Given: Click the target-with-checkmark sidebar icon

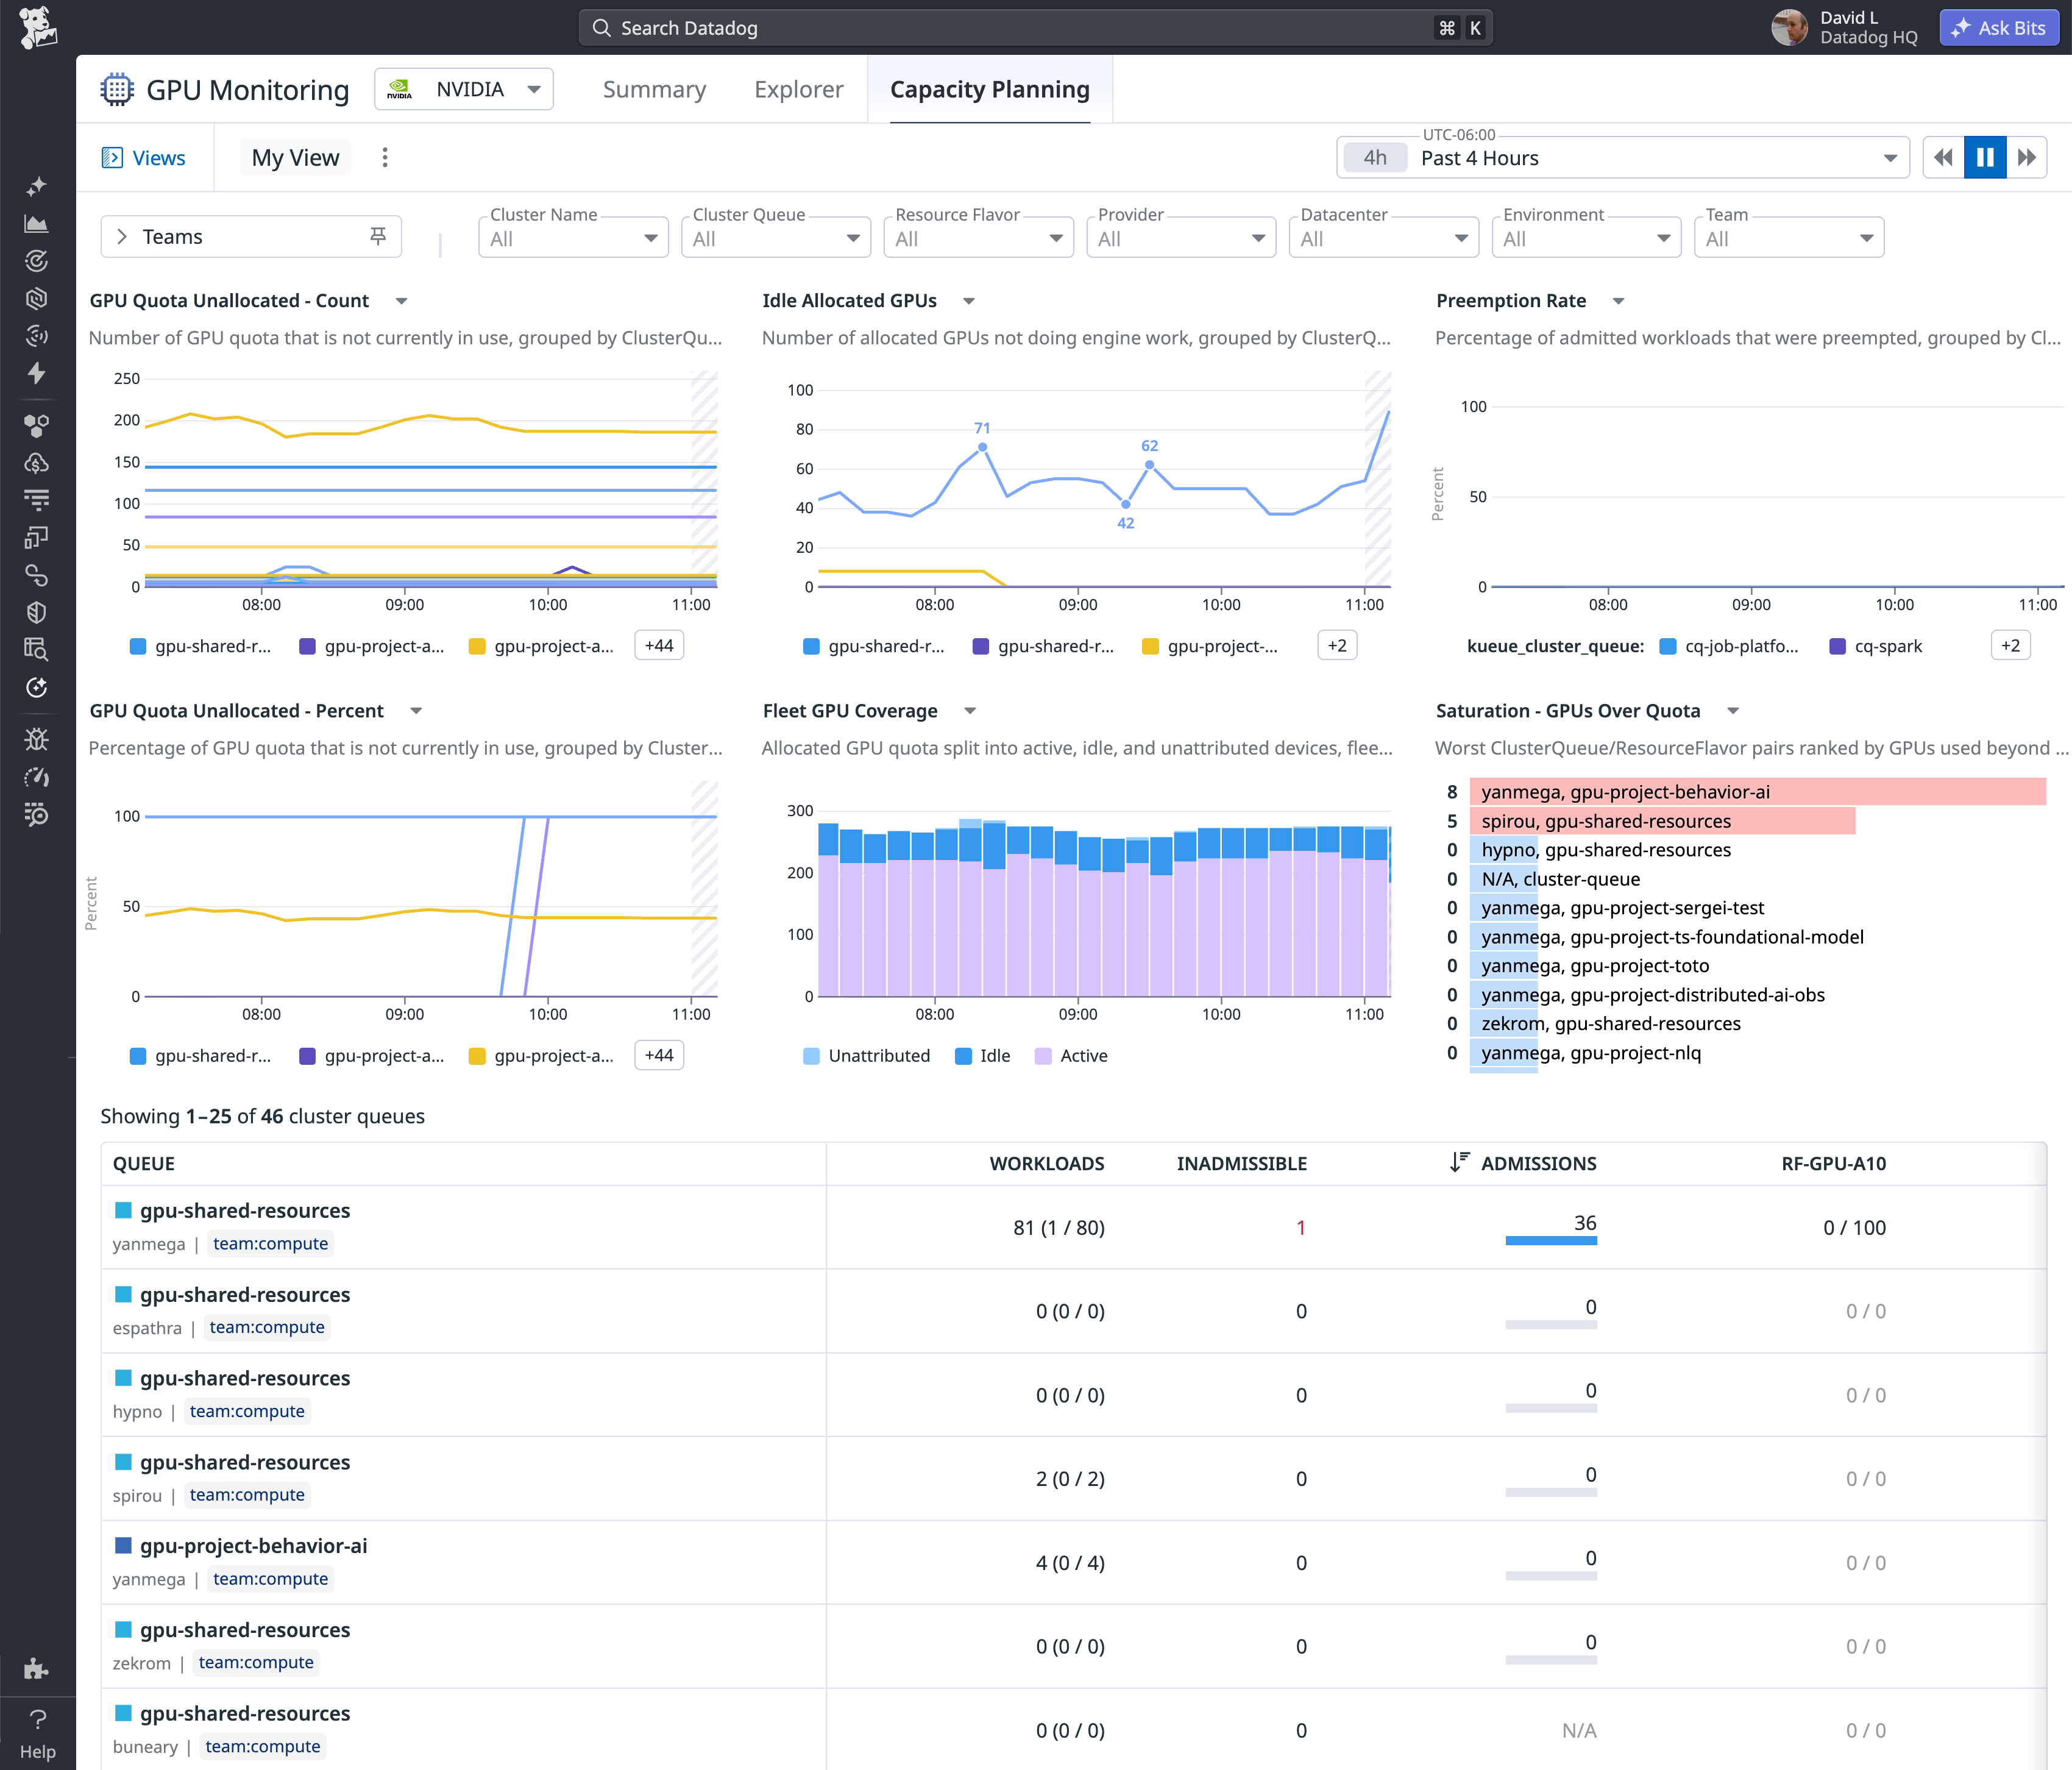Looking at the screenshot, I should point(37,261).
